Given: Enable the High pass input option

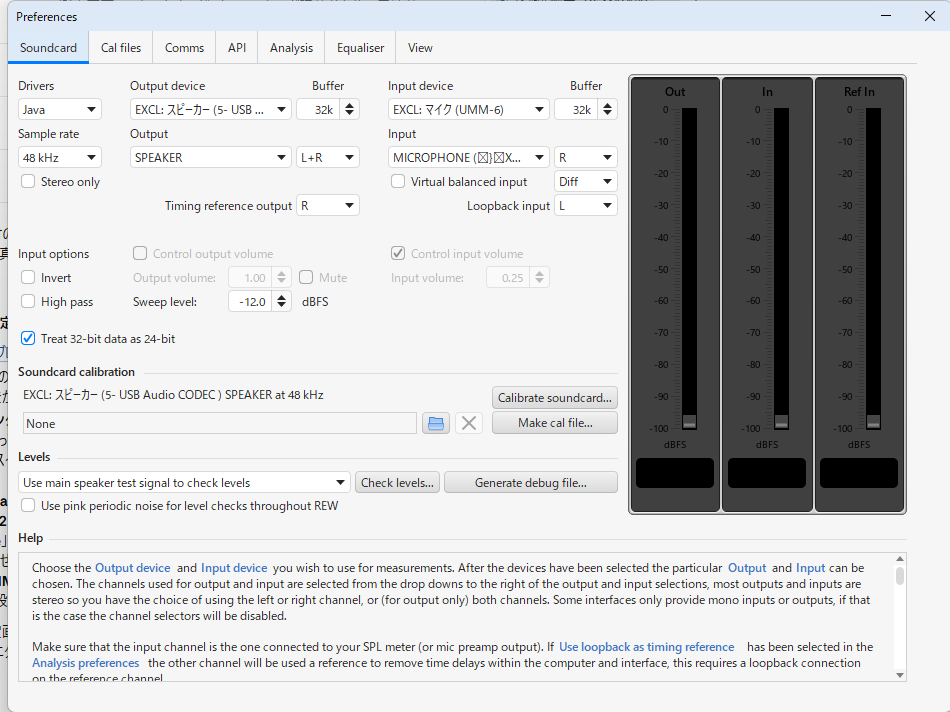Looking at the screenshot, I should click(28, 301).
